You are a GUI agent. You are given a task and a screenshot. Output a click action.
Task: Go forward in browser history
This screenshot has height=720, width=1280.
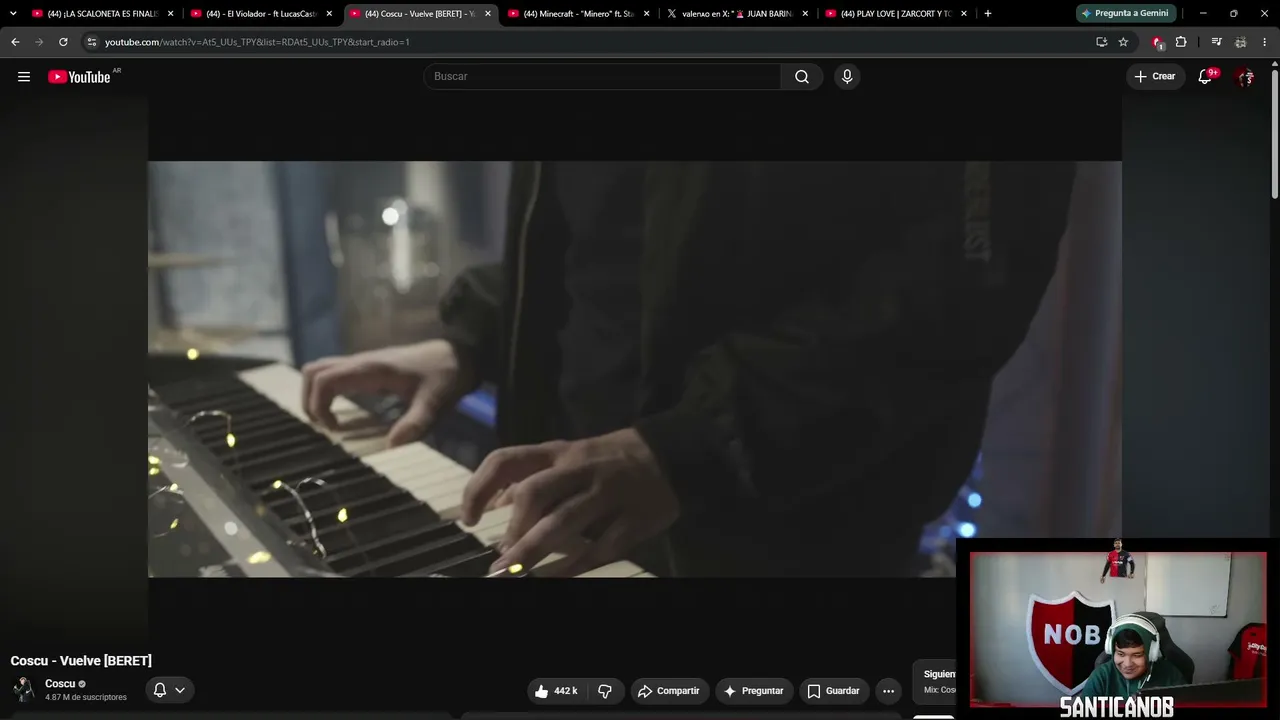(x=39, y=42)
